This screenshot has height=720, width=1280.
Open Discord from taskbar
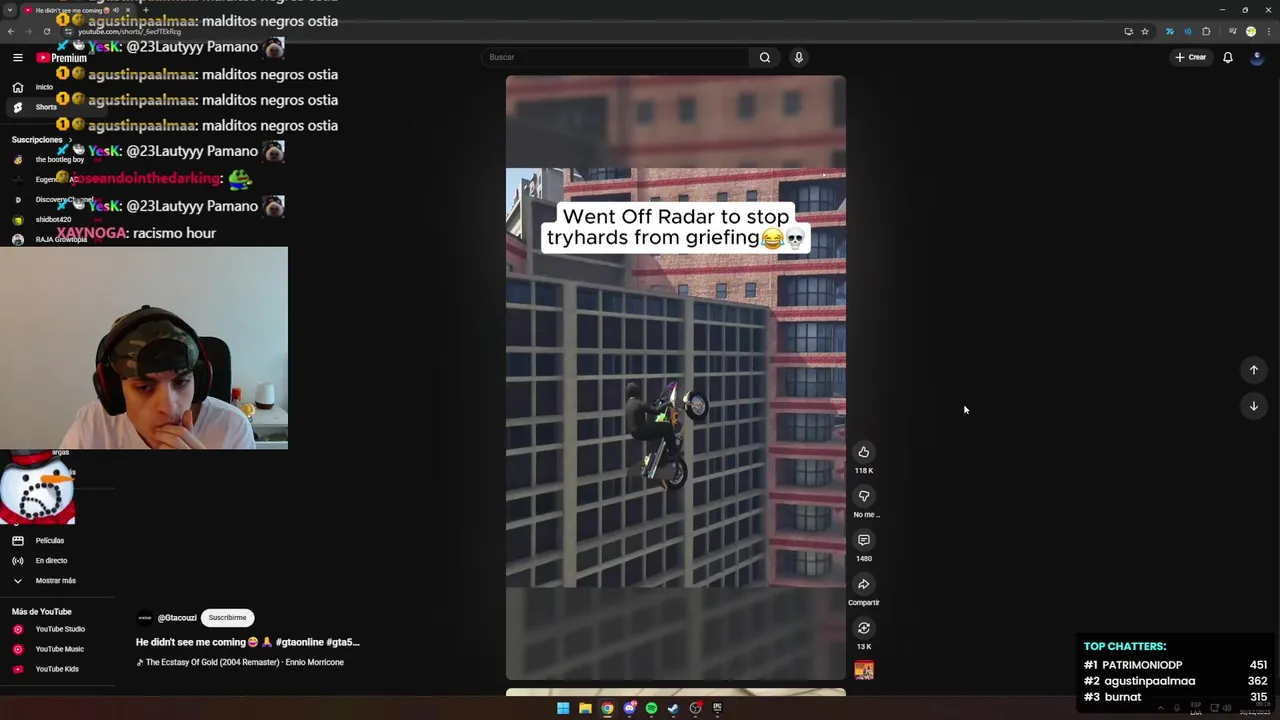(629, 708)
